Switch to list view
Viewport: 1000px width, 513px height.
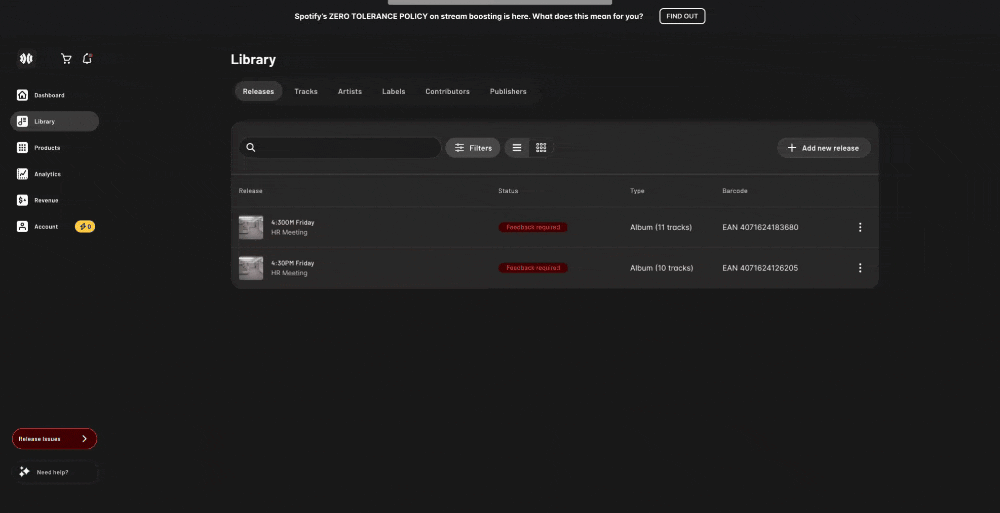(x=517, y=147)
